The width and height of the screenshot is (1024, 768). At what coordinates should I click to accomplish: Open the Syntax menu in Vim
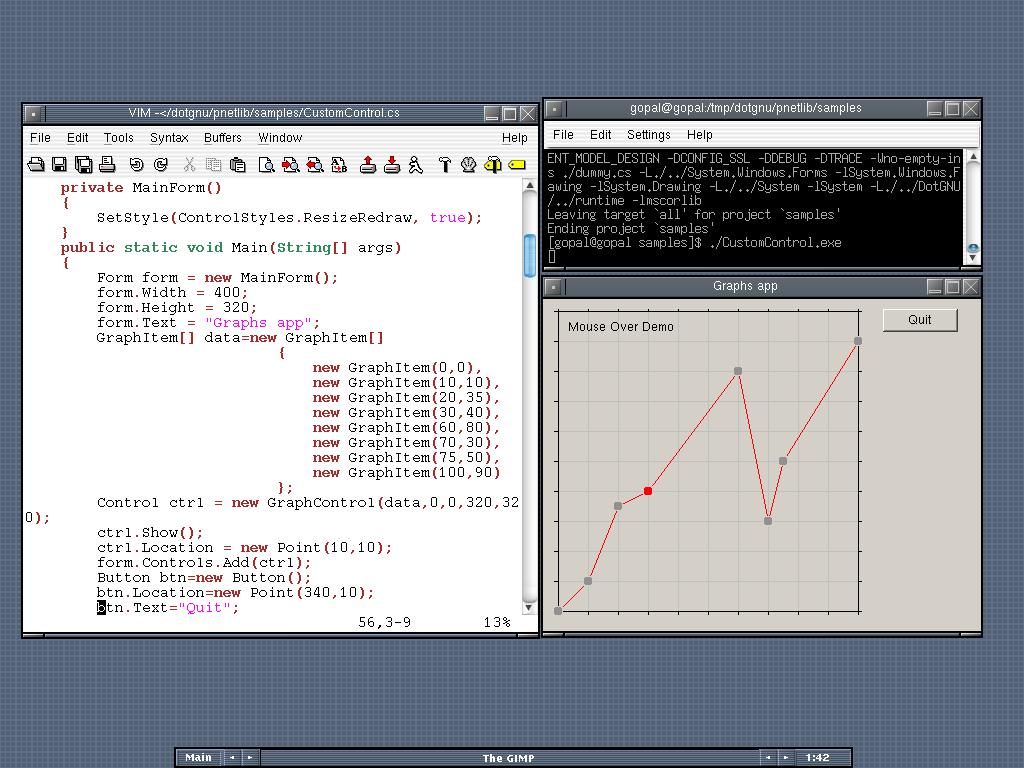click(169, 138)
